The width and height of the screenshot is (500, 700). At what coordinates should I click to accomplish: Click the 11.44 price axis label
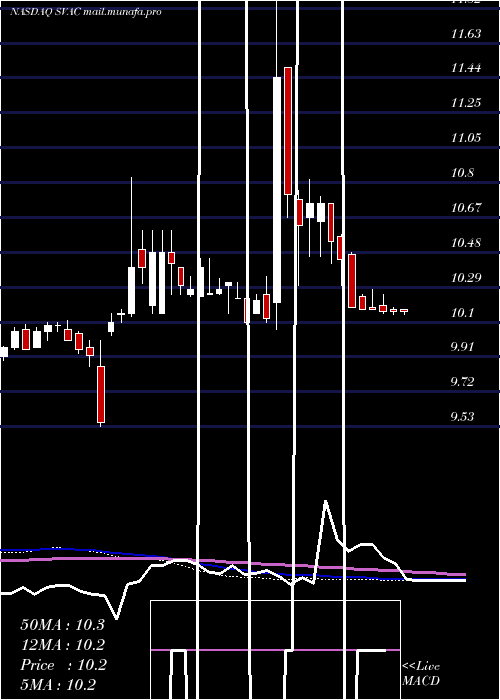pyautogui.click(x=466, y=68)
